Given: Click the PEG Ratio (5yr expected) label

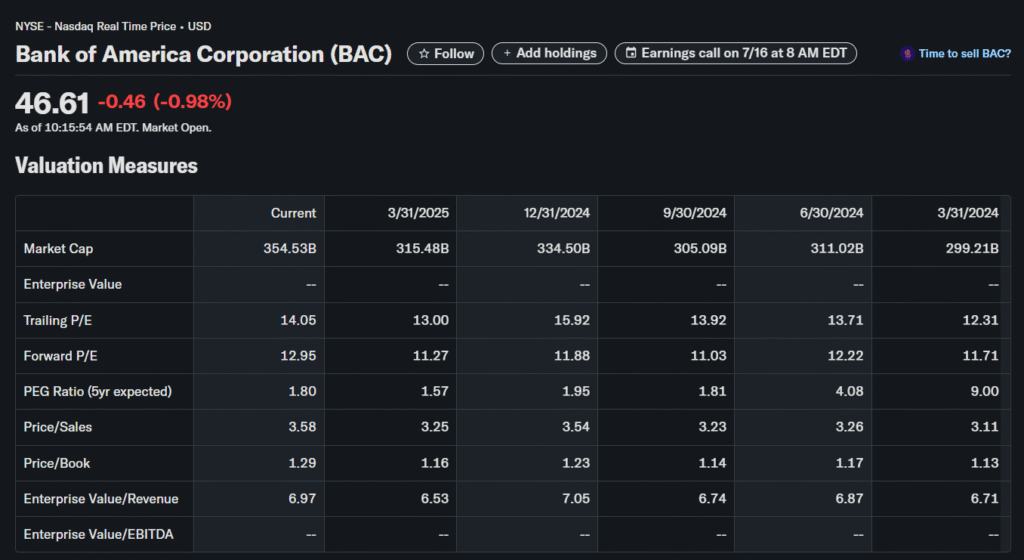Looking at the screenshot, I should (97, 392).
